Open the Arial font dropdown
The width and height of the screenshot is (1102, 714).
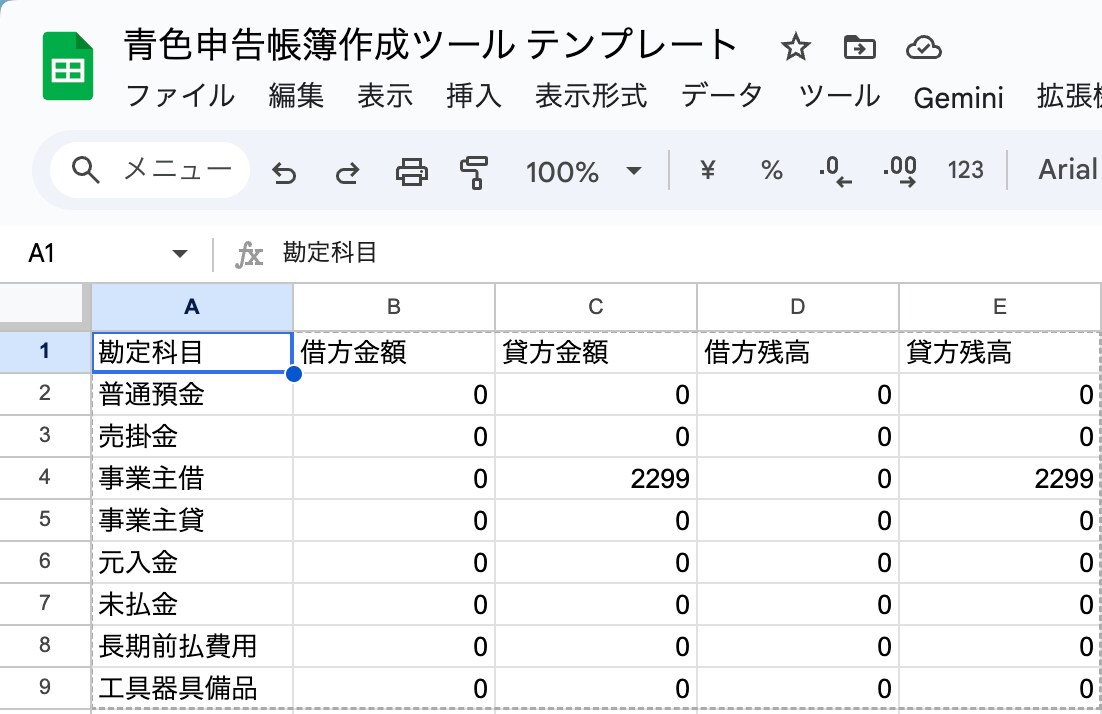1068,170
